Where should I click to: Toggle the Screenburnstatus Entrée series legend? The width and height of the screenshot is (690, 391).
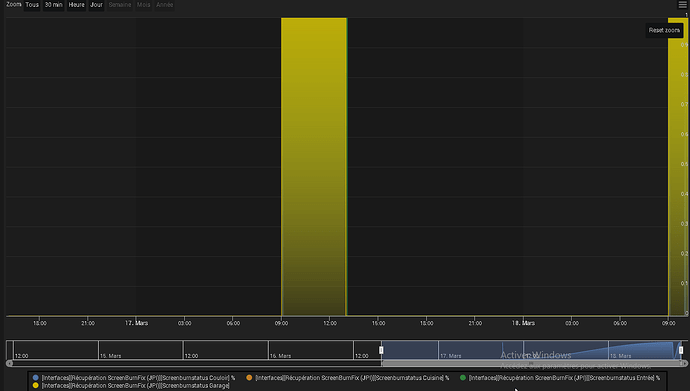coord(560,378)
